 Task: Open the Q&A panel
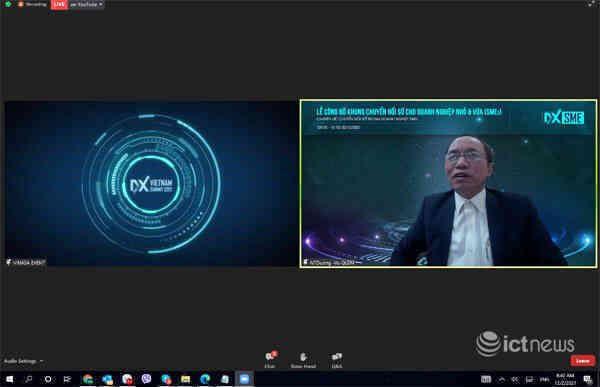tap(337, 360)
